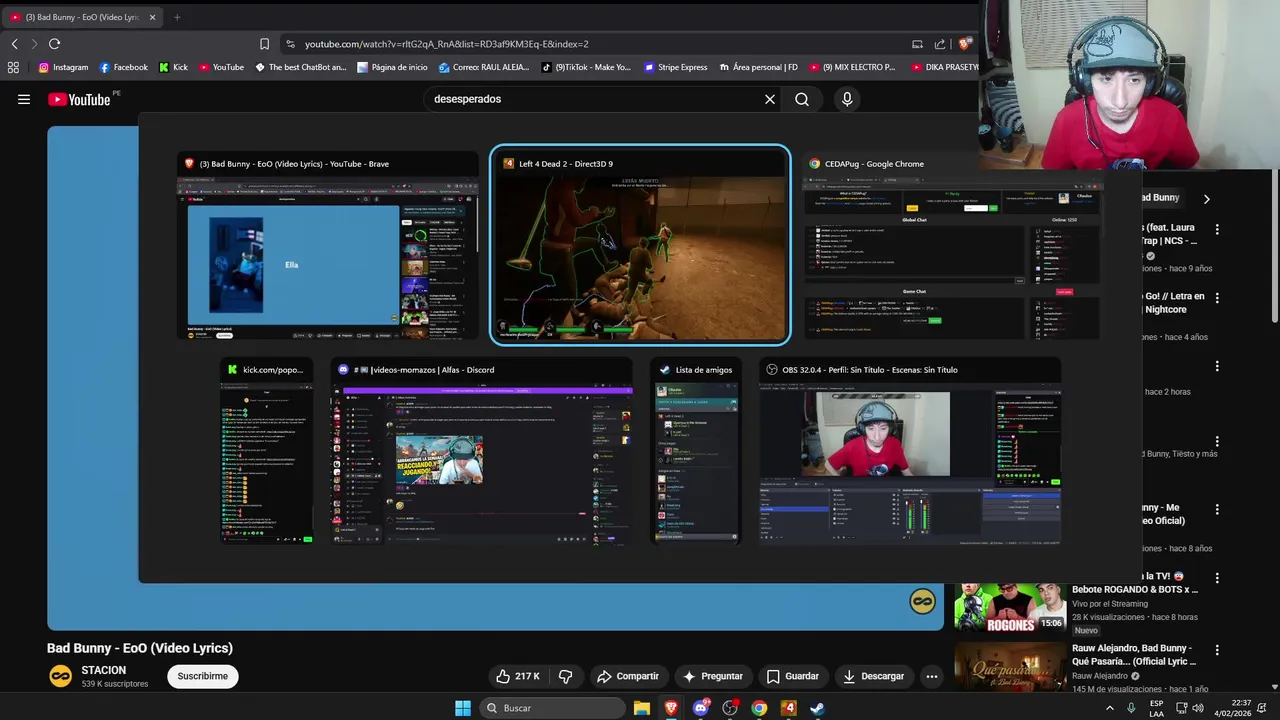Click Descargar button
Screen dimensions: 1280x720
click(x=873, y=676)
